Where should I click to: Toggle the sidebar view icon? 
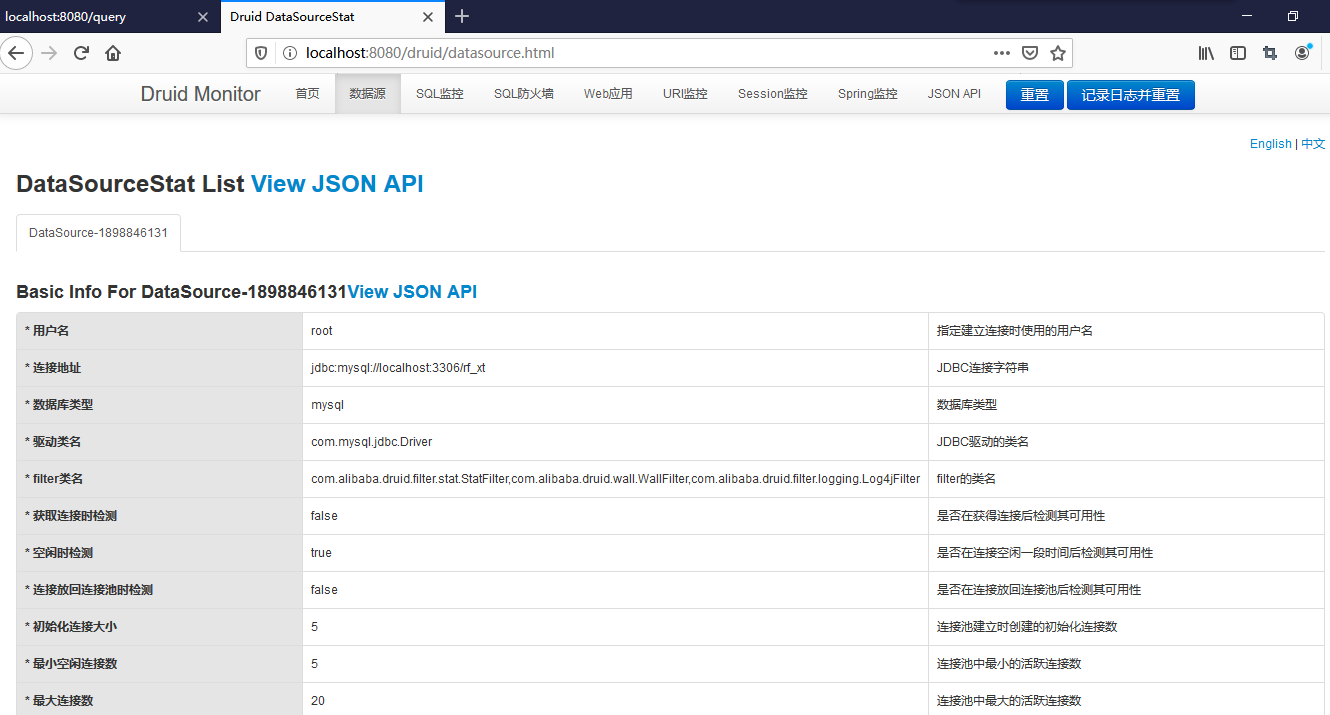click(x=1238, y=53)
